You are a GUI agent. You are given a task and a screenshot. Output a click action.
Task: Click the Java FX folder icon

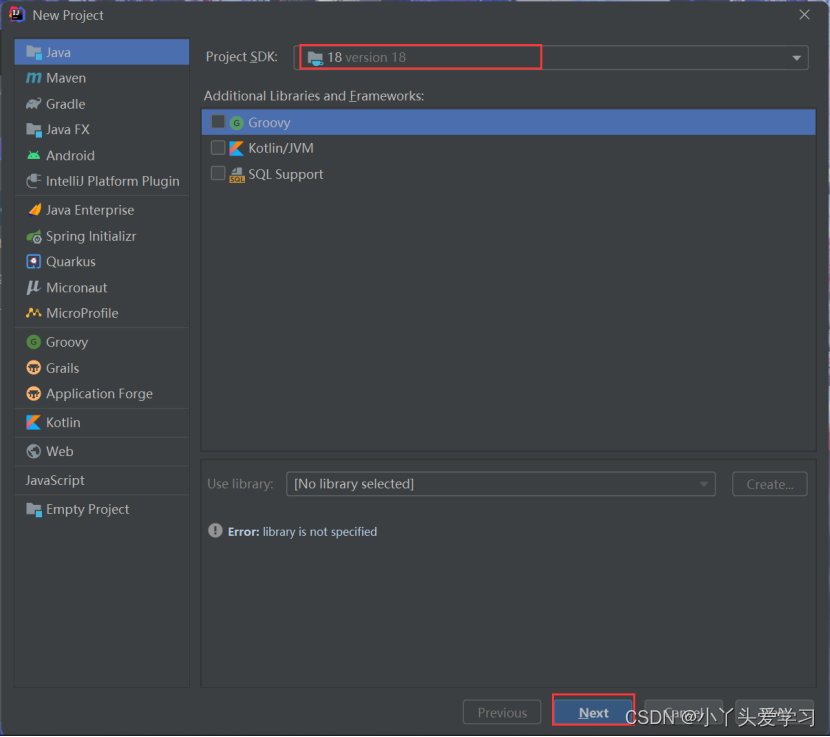[x=34, y=130]
